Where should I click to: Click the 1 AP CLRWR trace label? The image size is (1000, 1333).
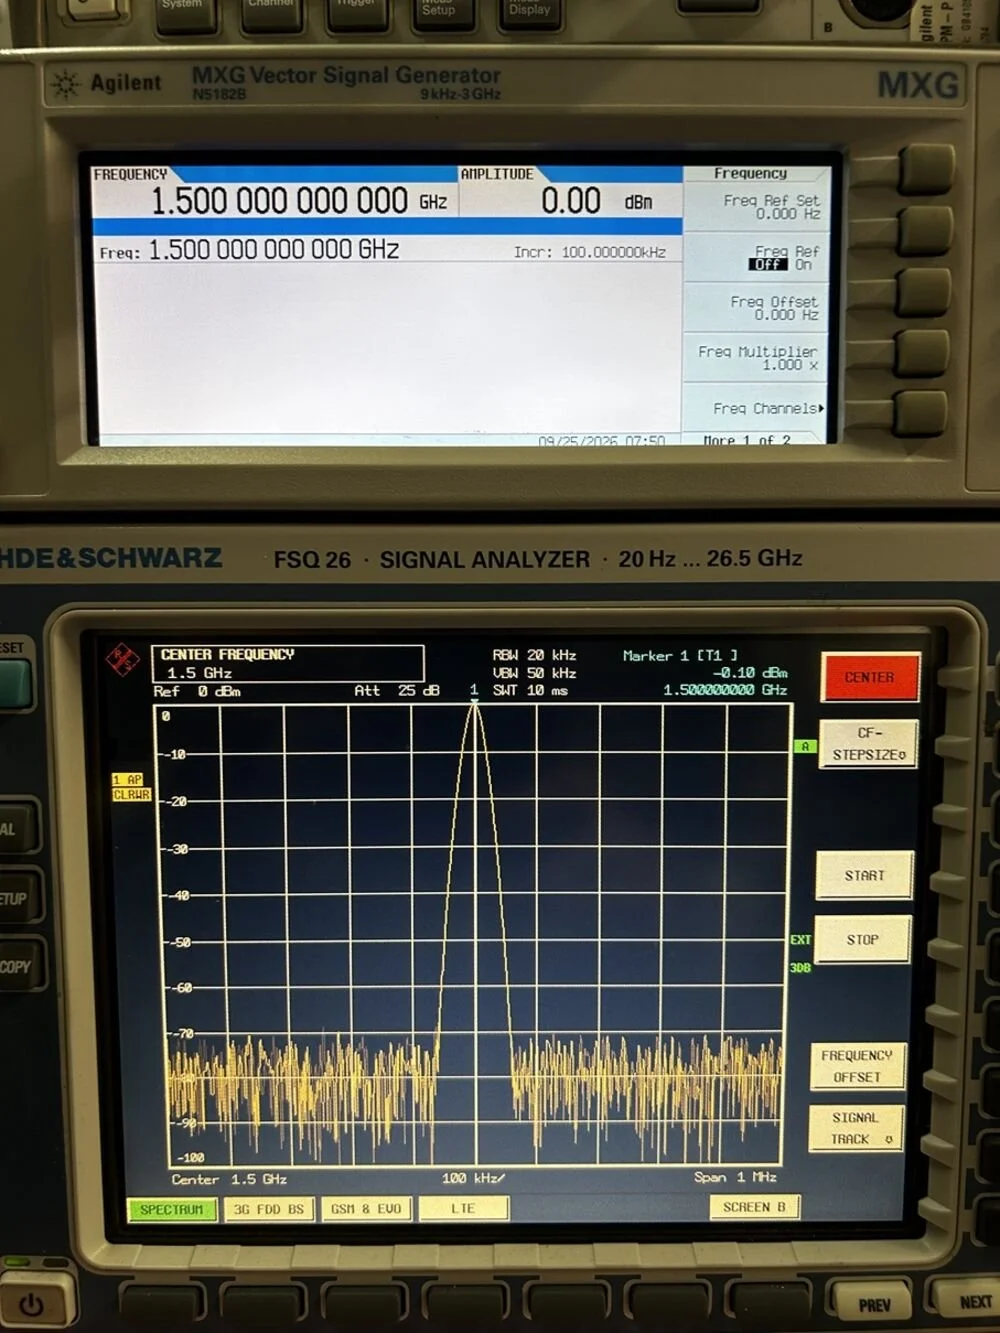click(x=131, y=787)
